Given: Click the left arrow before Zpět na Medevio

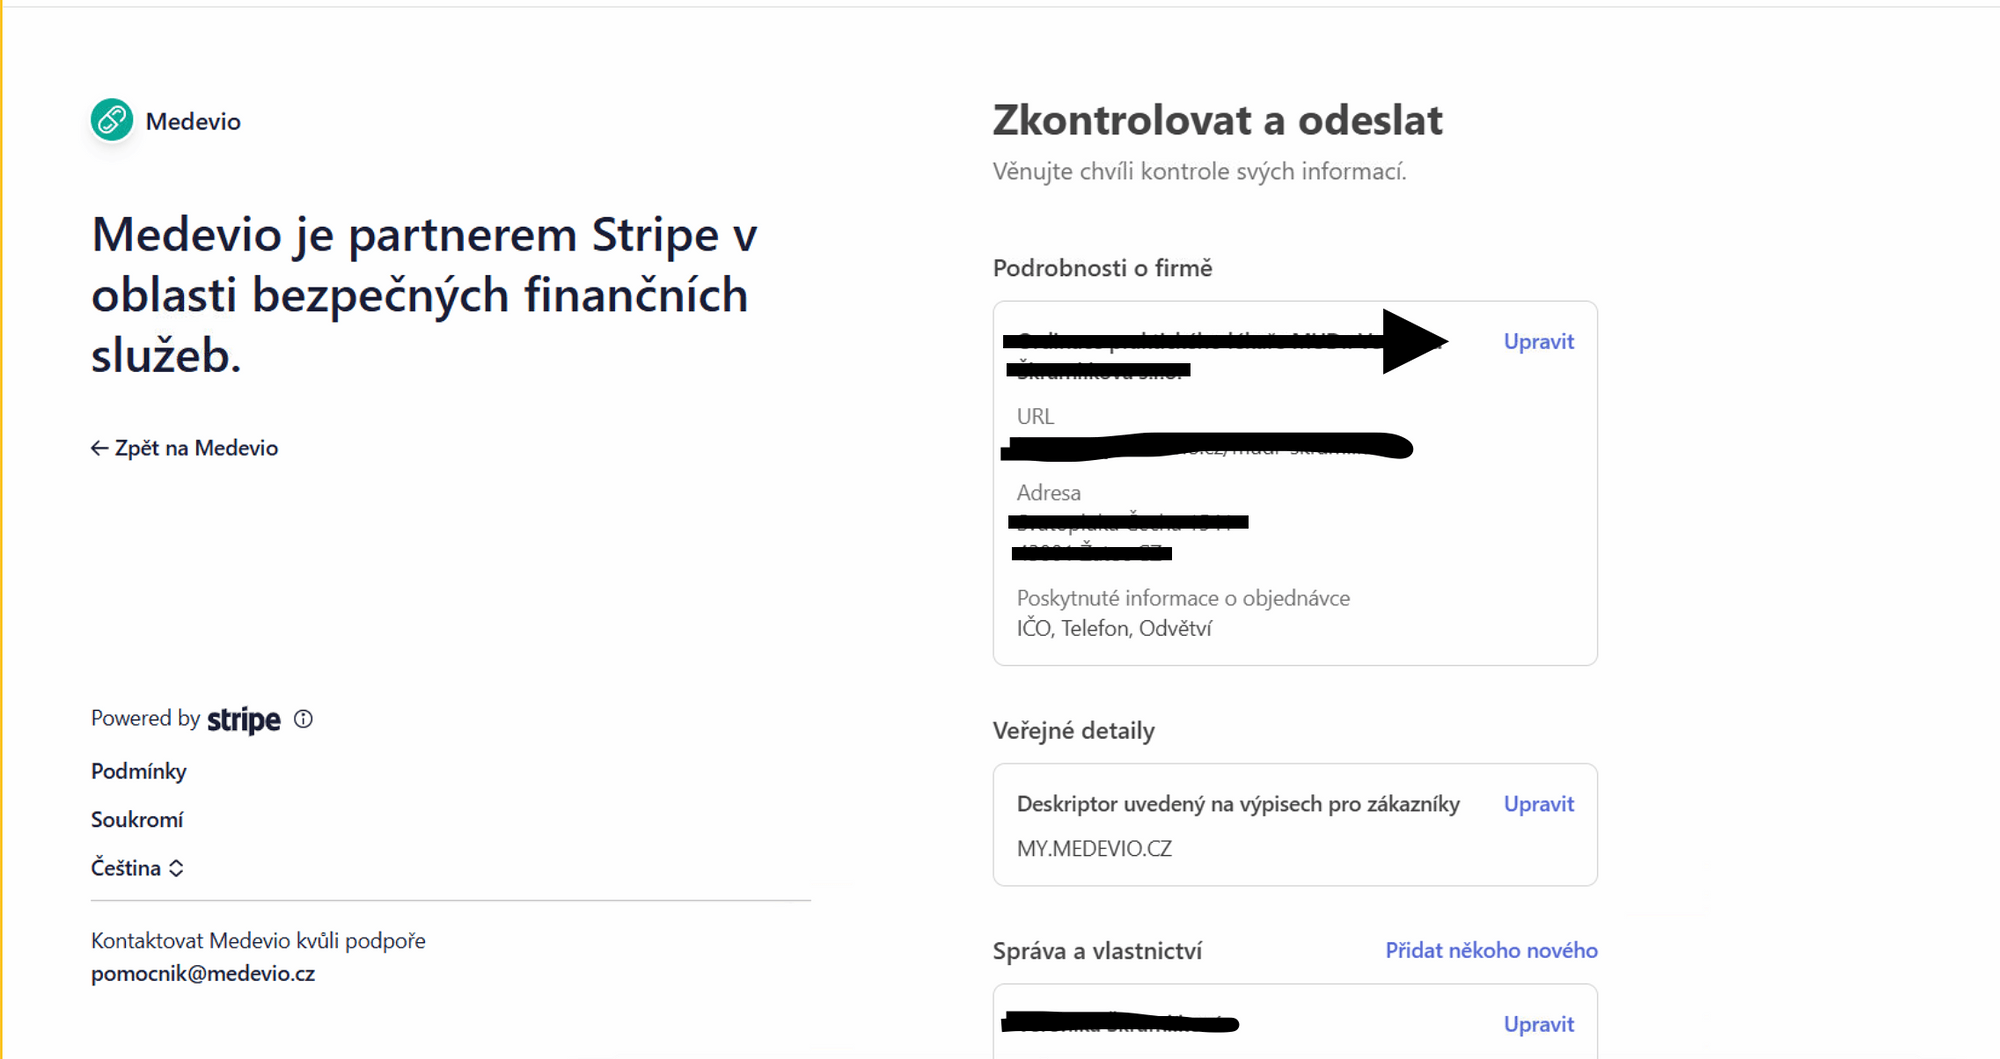Looking at the screenshot, I should pos(99,448).
